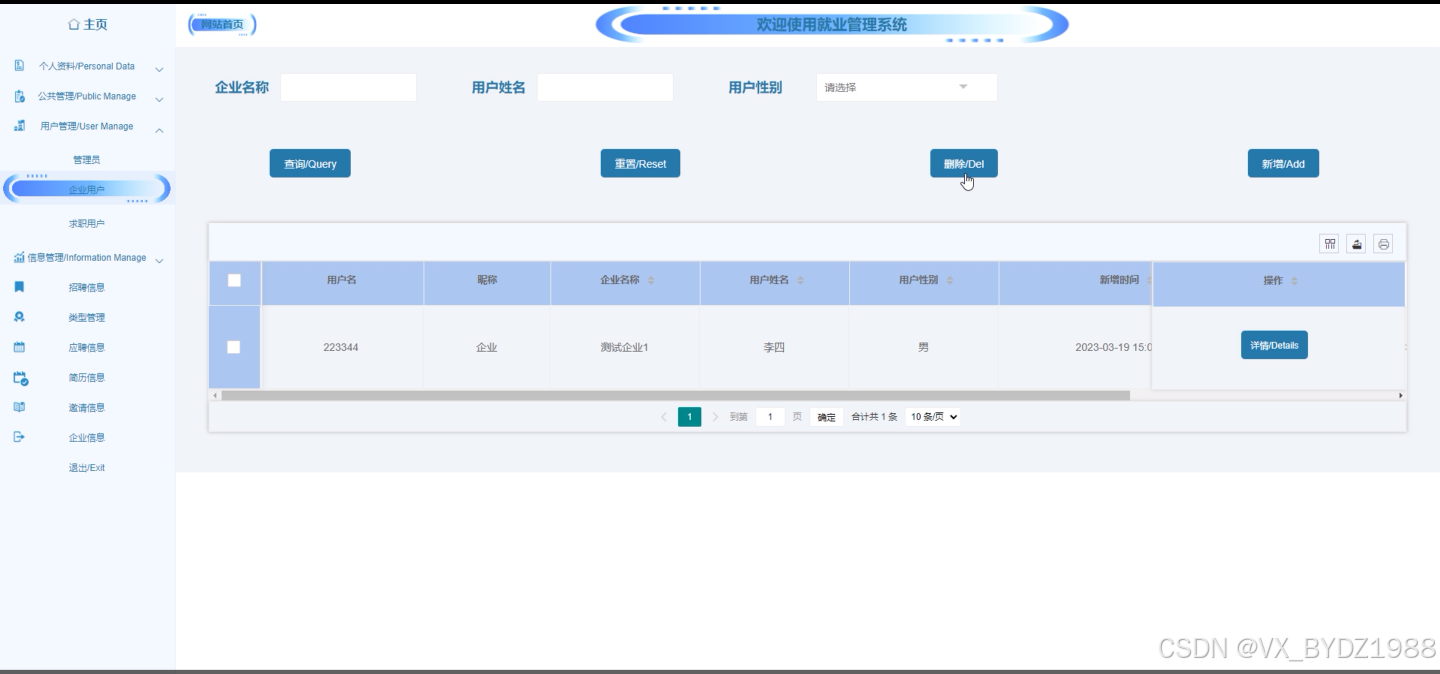This screenshot has height=674, width=1440.
Task: Click the 合计共 1 条 total text
Action: point(874,417)
